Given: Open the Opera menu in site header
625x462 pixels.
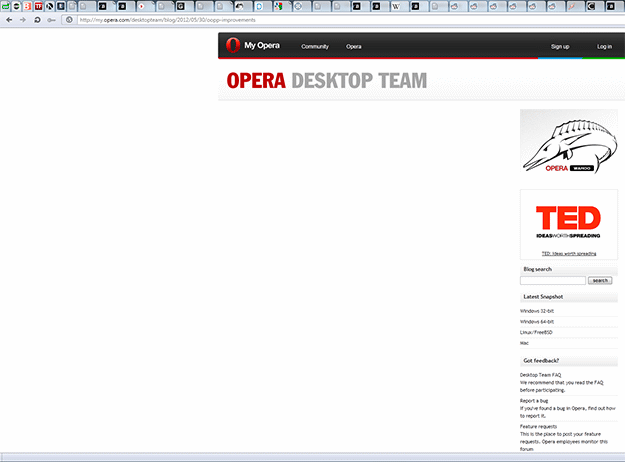Looking at the screenshot, I should (x=354, y=46).
